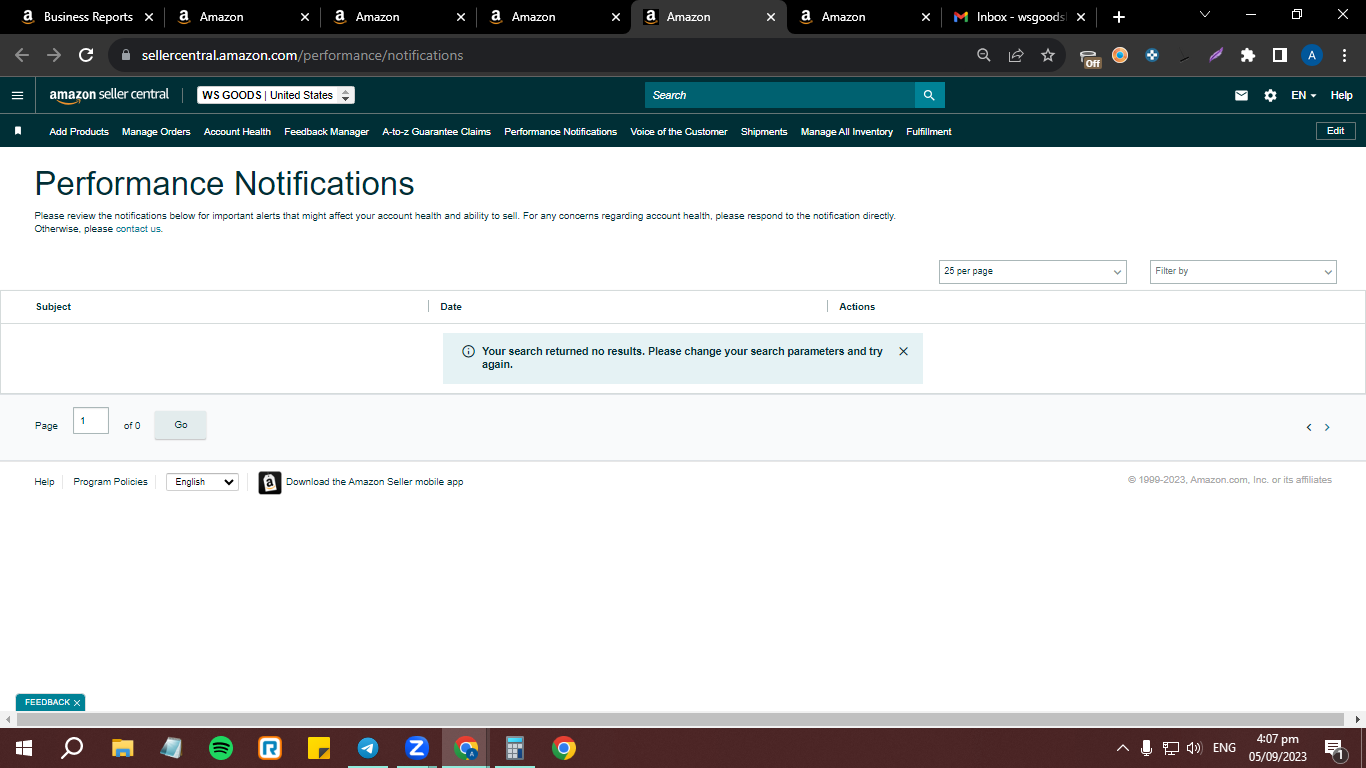
Task: Open Program Policies link in the footer
Action: [x=110, y=482]
